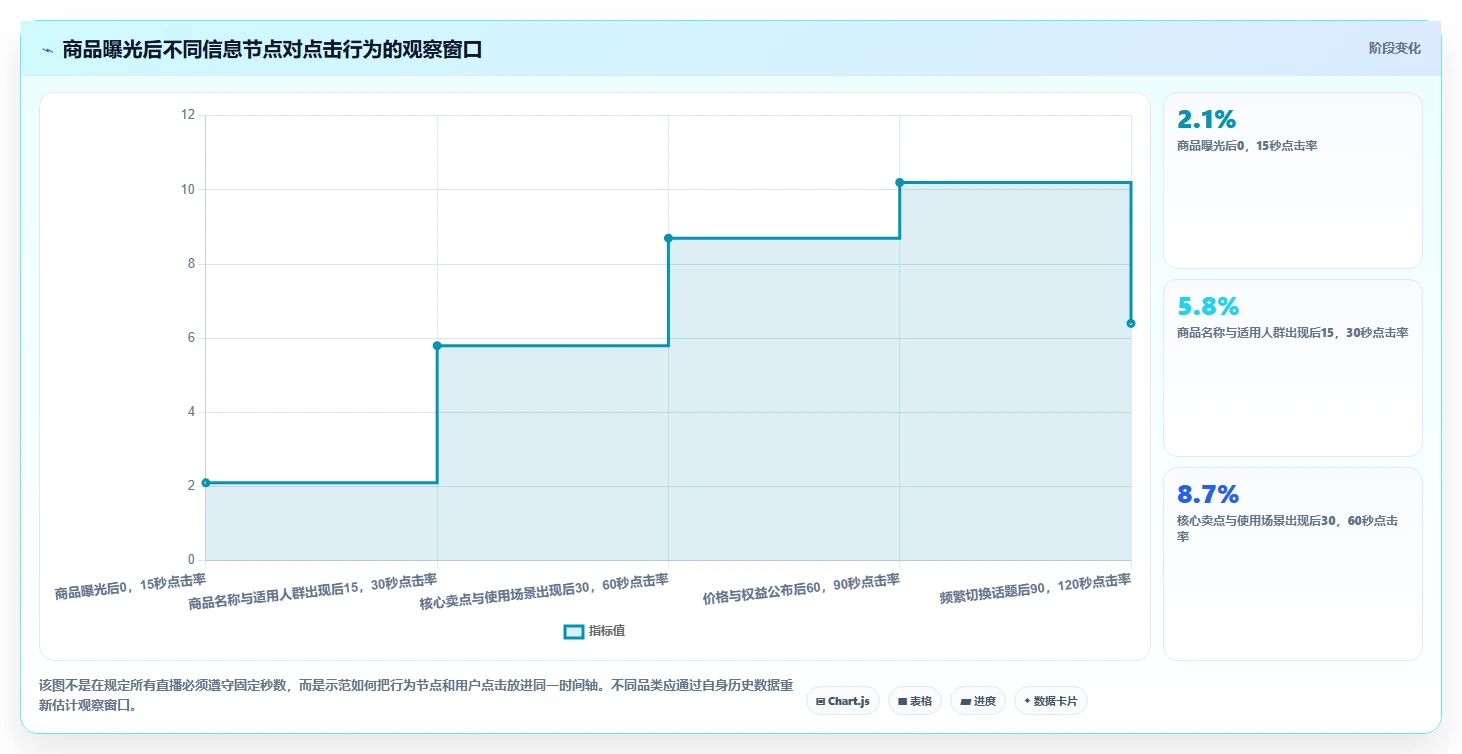Image resolution: width=1462 pixels, height=754 pixels.
Task: Click x-axis label 商品曝光后0，15秒点击率
Action: pos(130,586)
